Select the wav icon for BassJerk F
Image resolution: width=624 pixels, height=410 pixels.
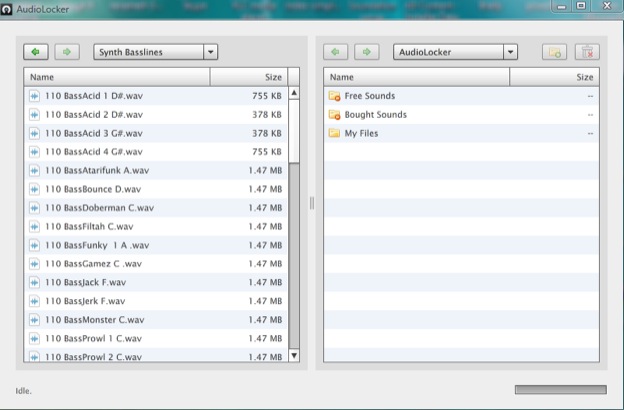click(35, 301)
